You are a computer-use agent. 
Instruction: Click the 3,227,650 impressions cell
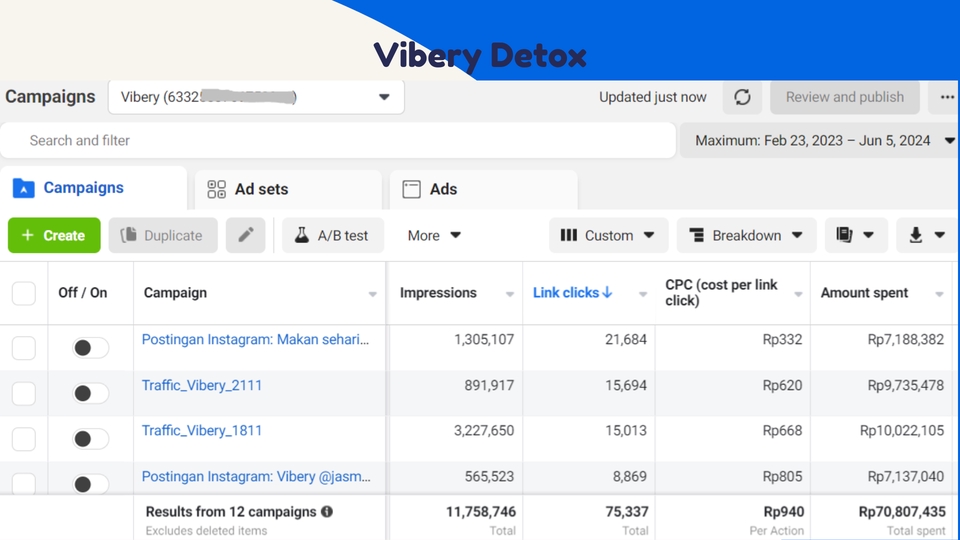484,430
